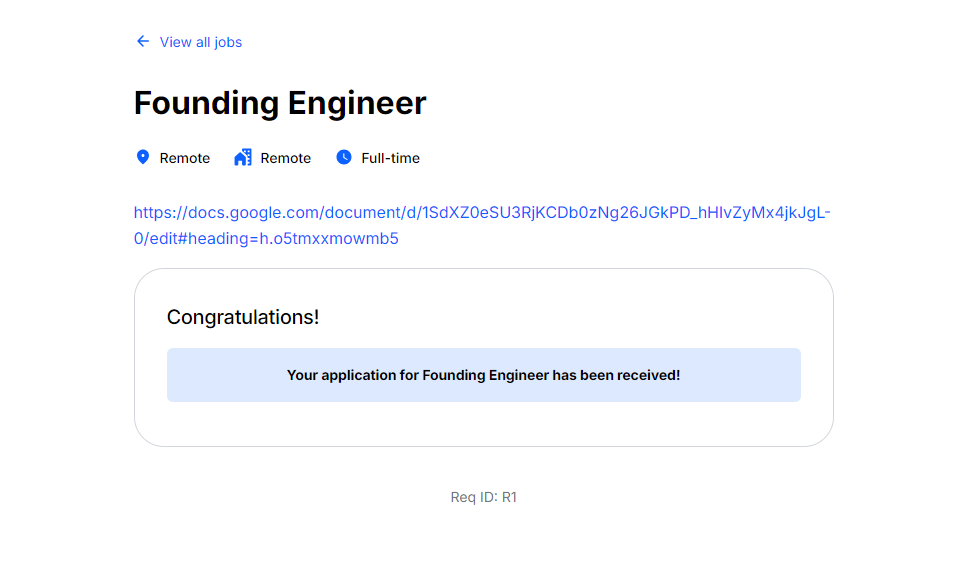
Task: Open the docs.google.com document link
Action: (x=482, y=213)
